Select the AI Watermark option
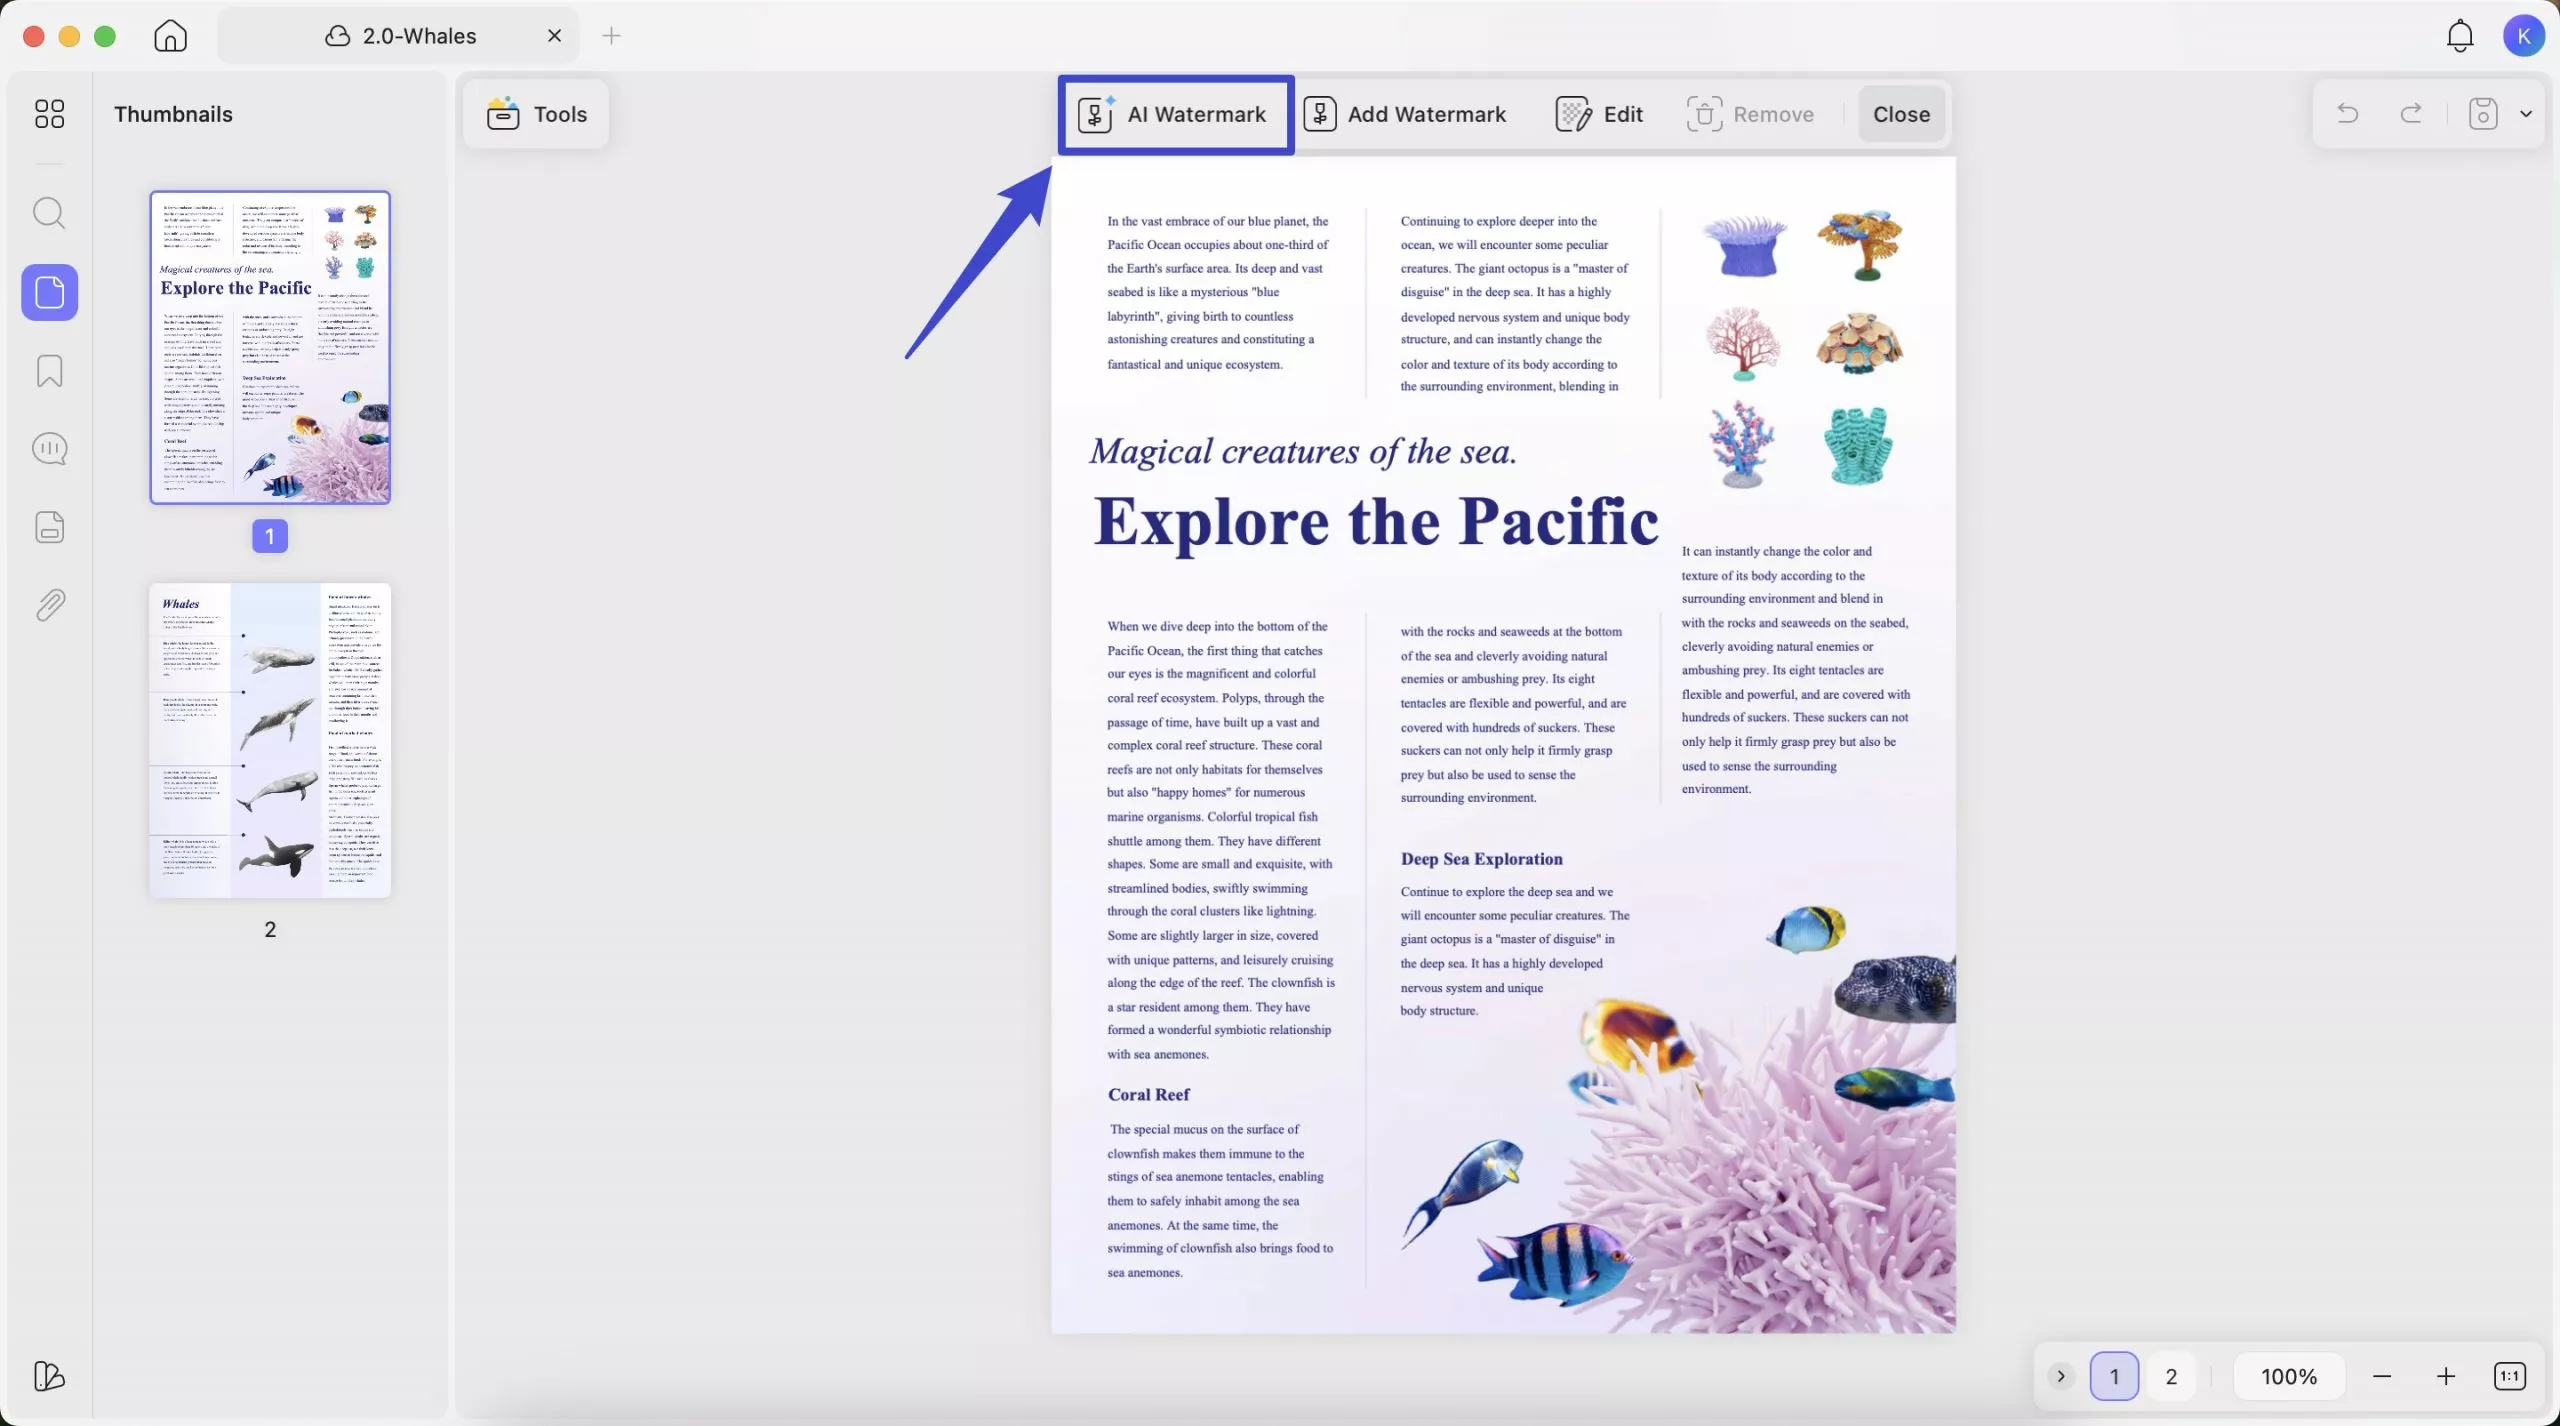 pos(1174,114)
